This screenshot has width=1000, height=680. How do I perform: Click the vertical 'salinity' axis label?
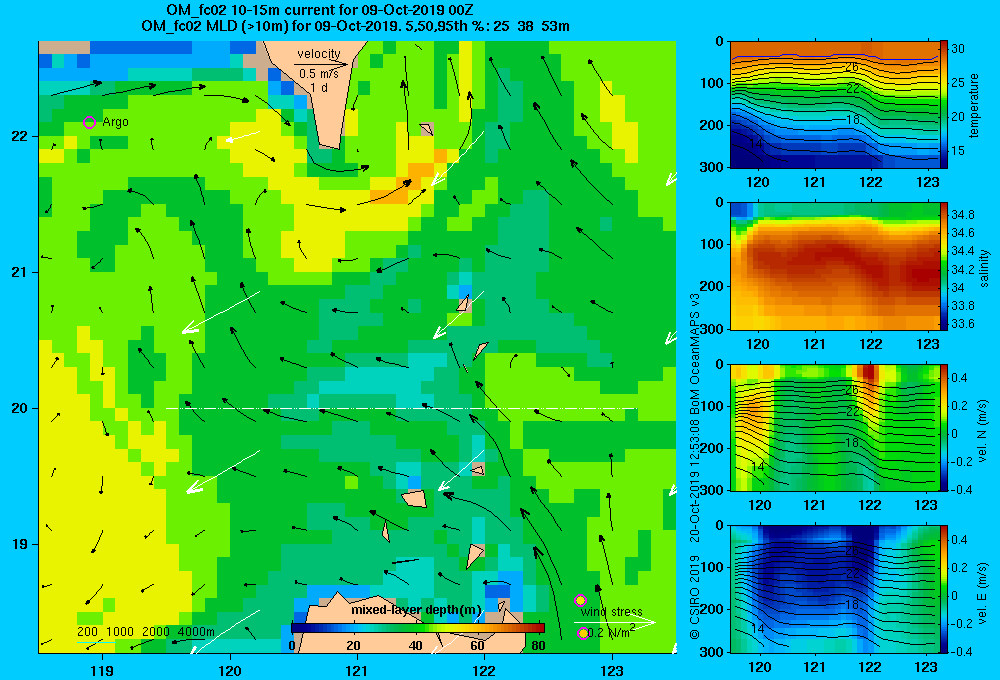click(984, 268)
